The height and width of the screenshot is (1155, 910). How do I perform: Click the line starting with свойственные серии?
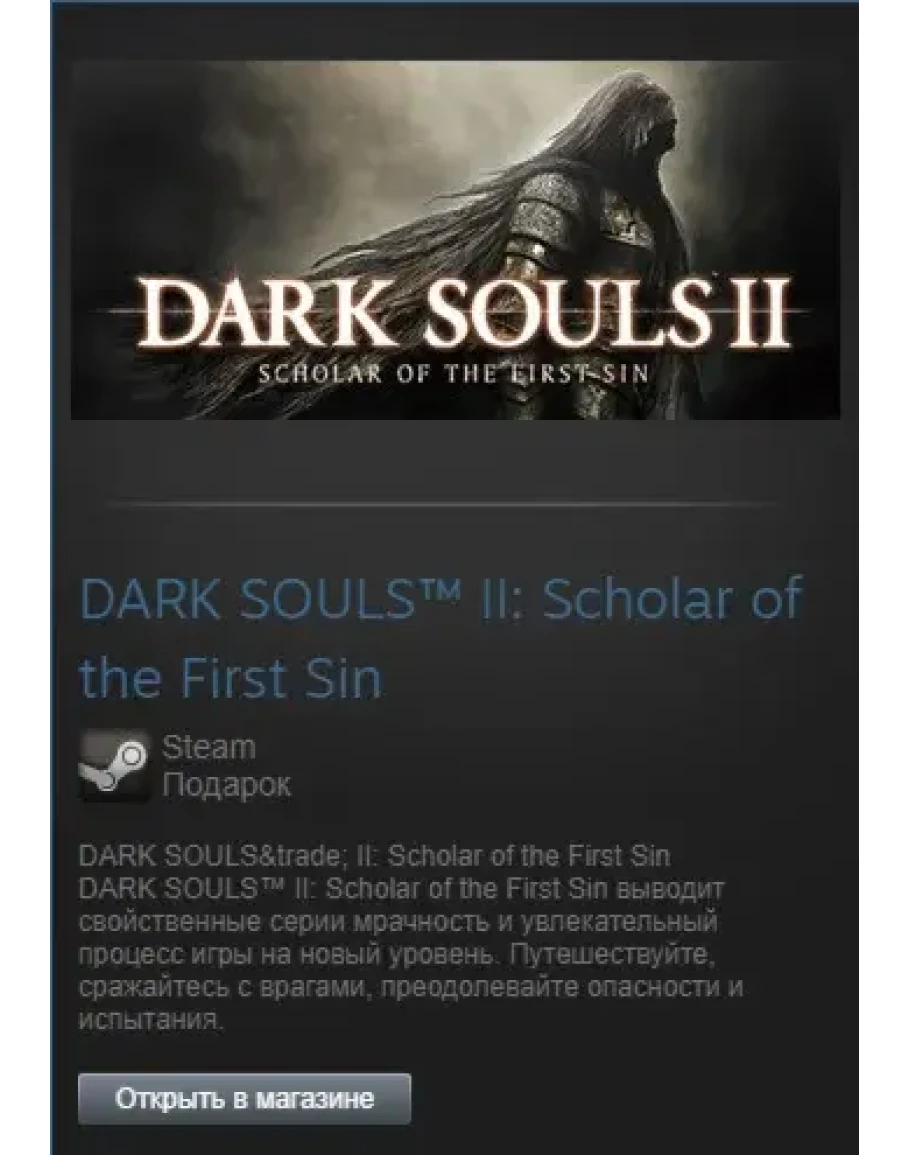coord(398,922)
